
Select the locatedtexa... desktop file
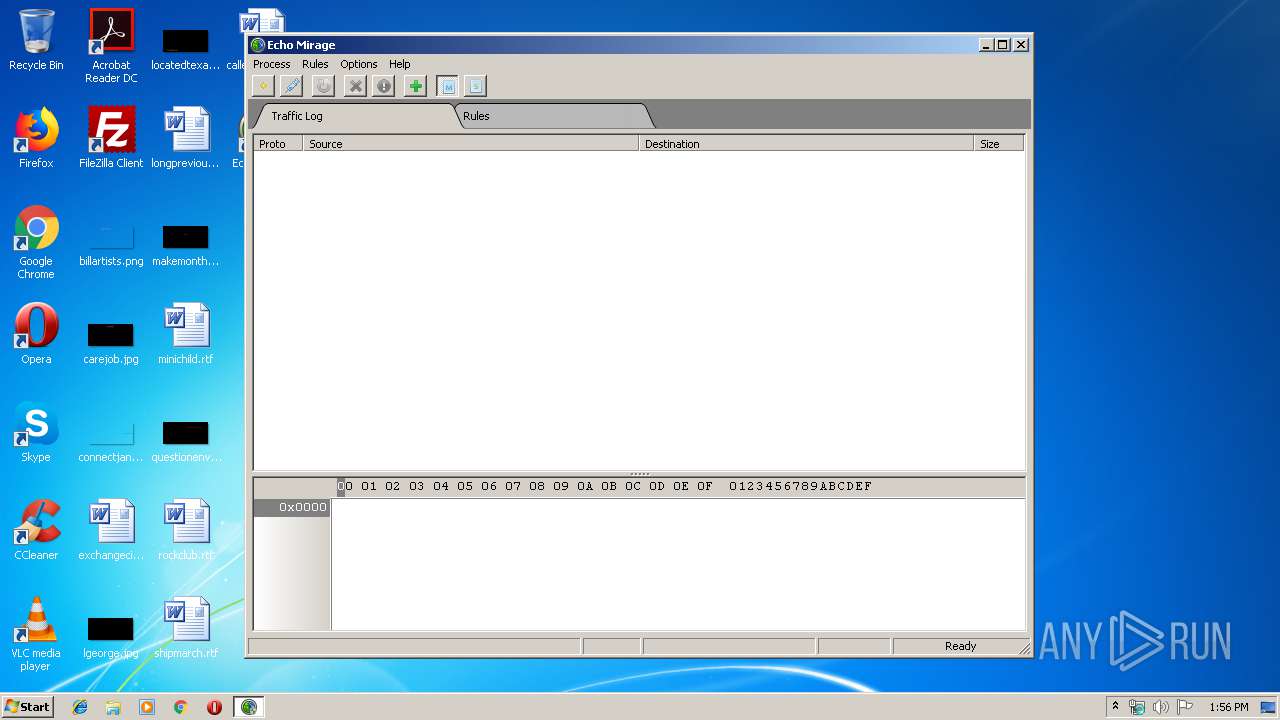tap(186, 47)
